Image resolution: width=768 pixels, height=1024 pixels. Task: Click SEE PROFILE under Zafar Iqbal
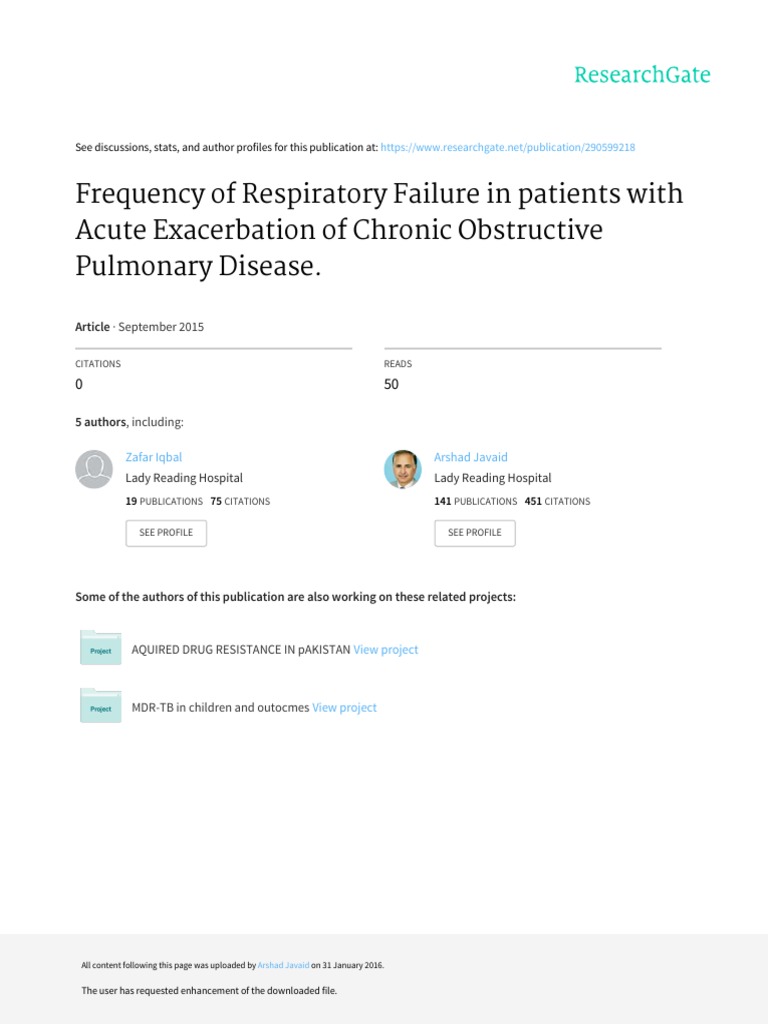[x=166, y=533]
